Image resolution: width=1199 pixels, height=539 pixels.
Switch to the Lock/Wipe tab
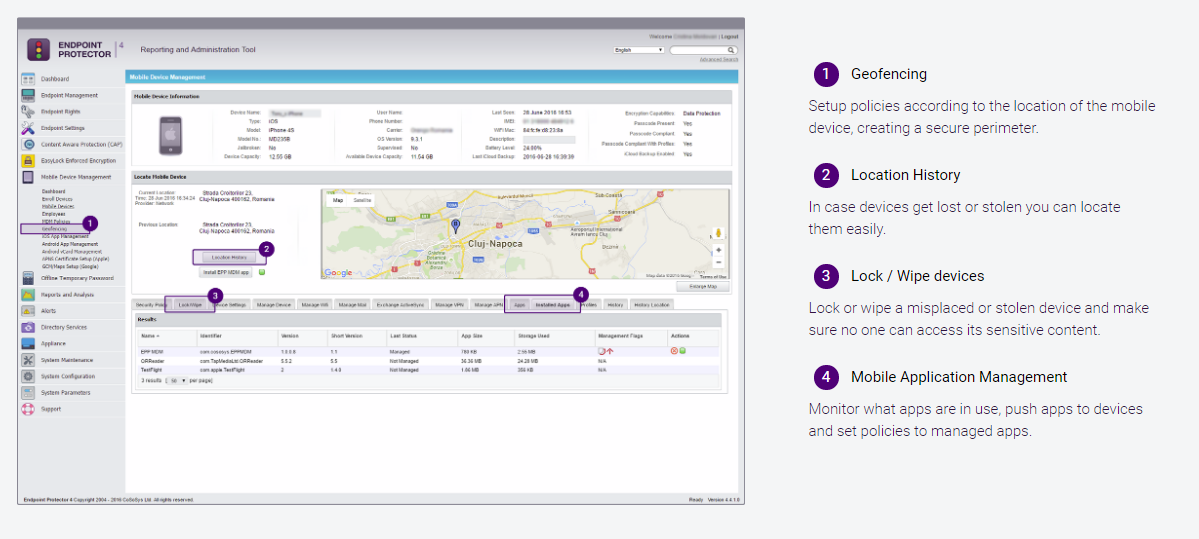pos(190,304)
